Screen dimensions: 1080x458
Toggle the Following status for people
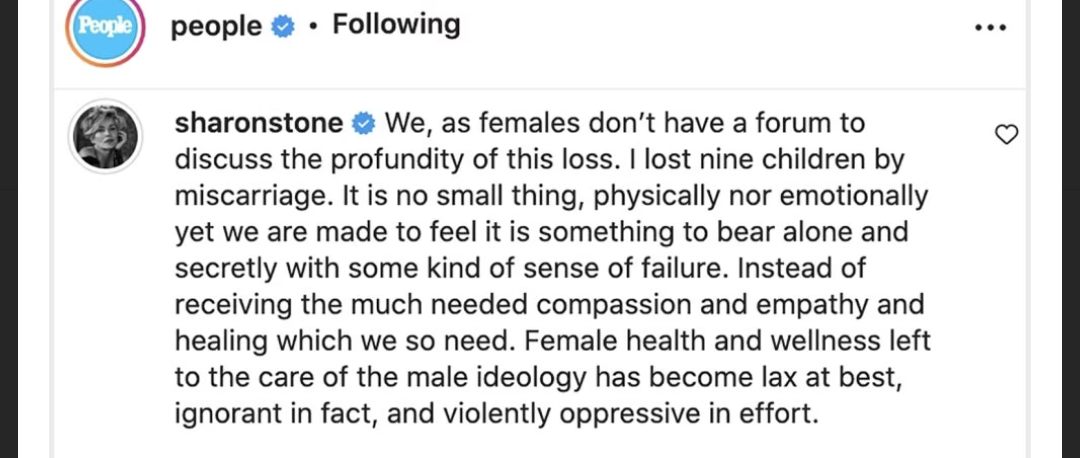click(396, 25)
